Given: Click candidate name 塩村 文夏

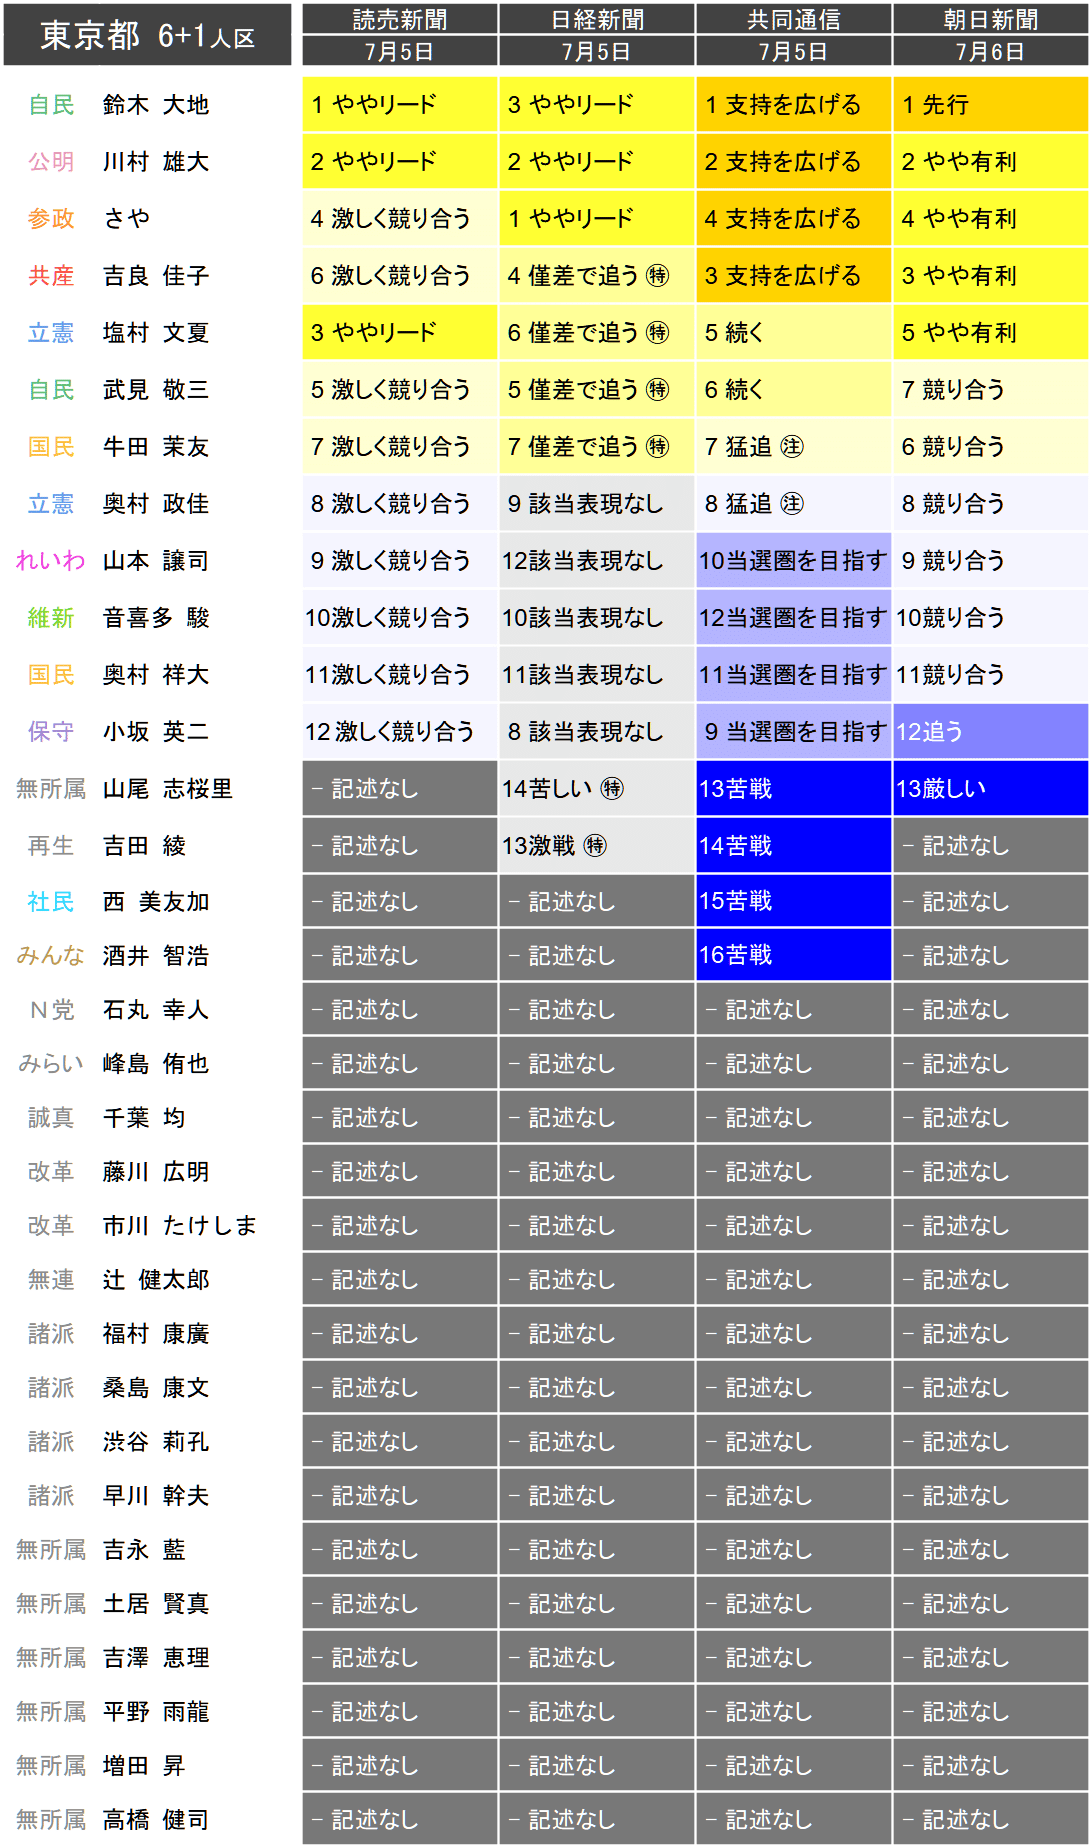Looking at the screenshot, I should 156,333.
